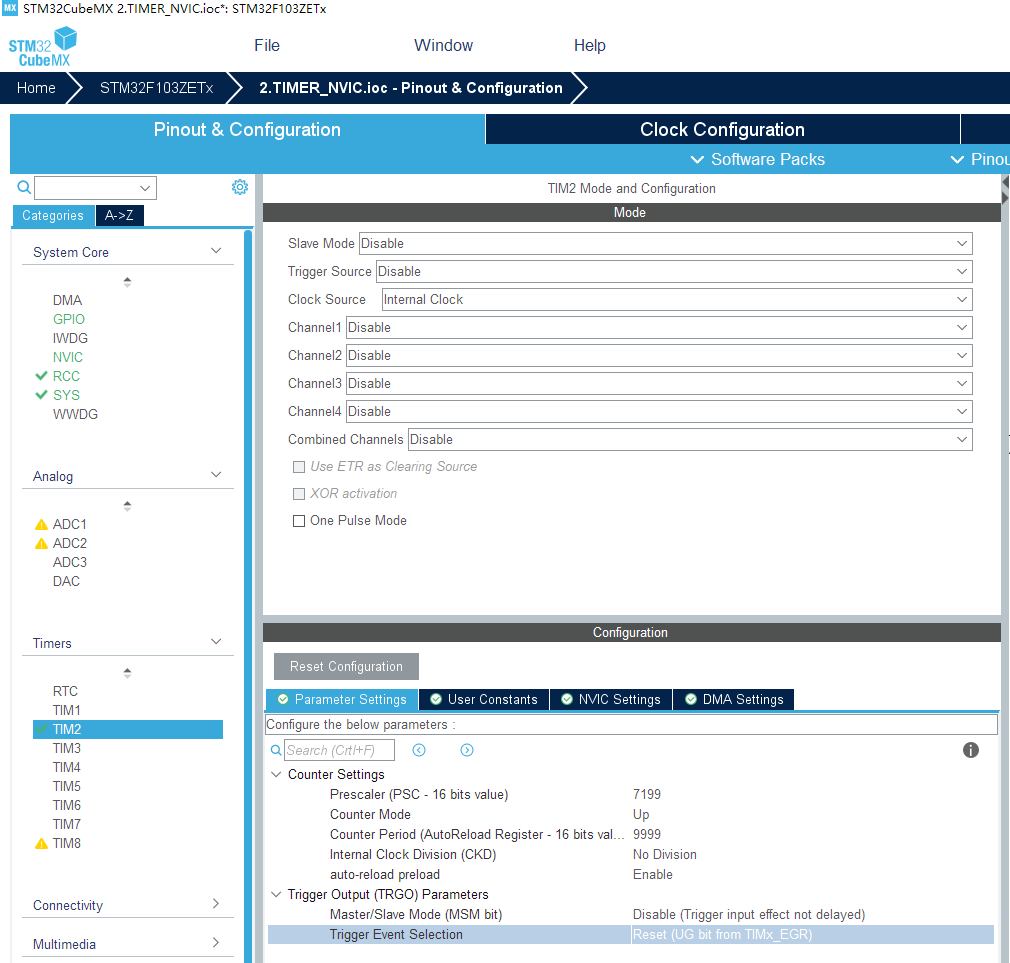1010x963 pixels.
Task: Click the auto-reload preload Enable value
Action: click(653, 874)
